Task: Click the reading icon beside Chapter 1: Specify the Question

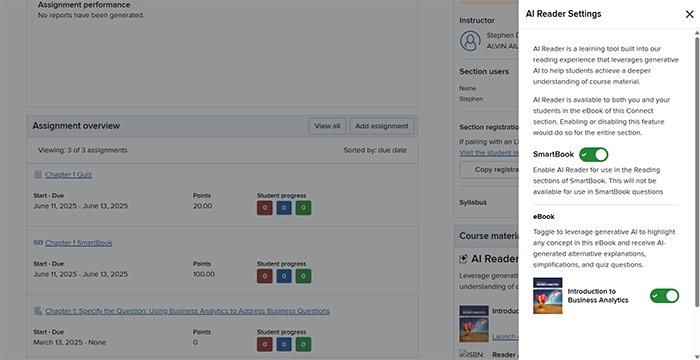Action: (x=38, y=311)
